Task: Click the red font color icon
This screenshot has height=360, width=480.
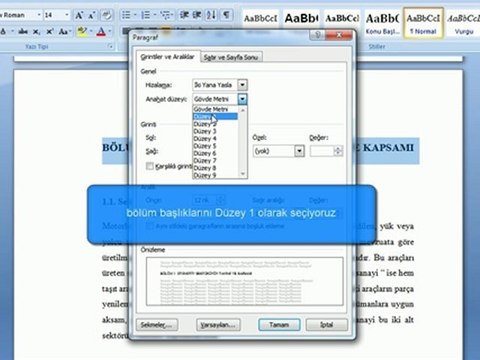Action: 101,32
